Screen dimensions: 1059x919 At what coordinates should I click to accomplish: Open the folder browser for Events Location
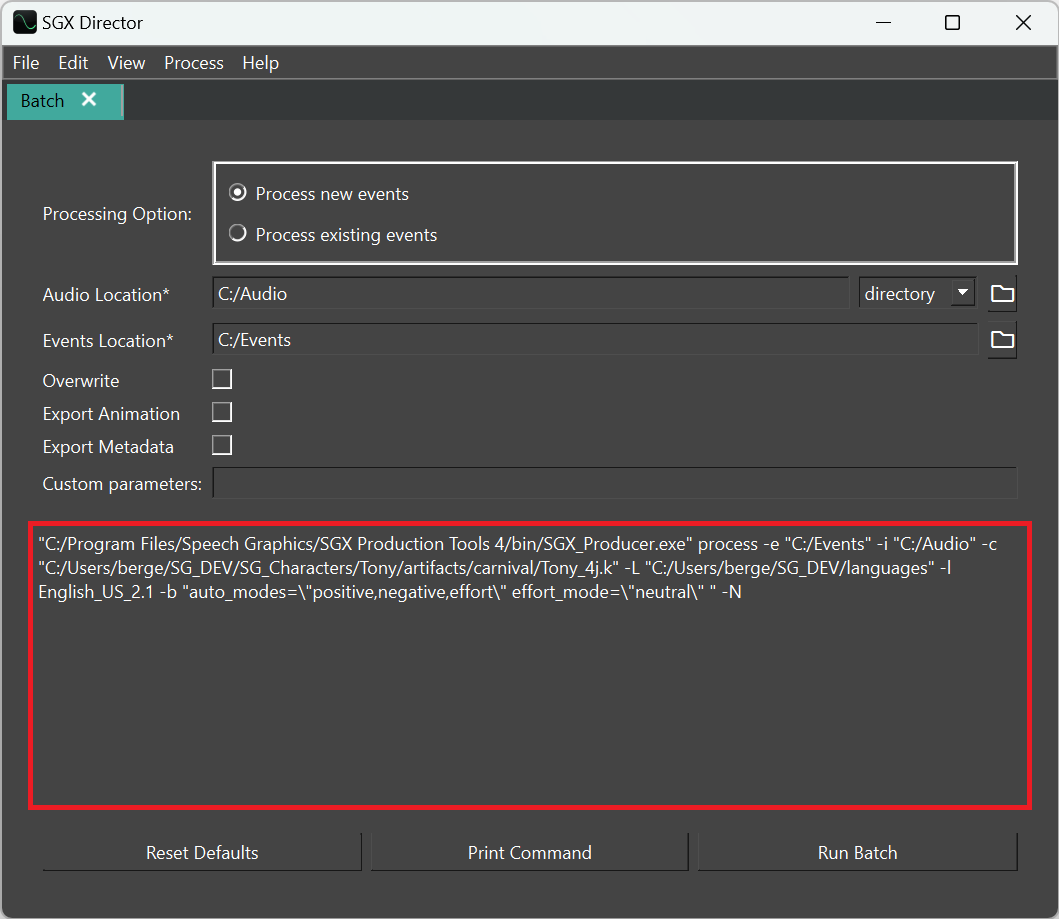[1001, 340]
